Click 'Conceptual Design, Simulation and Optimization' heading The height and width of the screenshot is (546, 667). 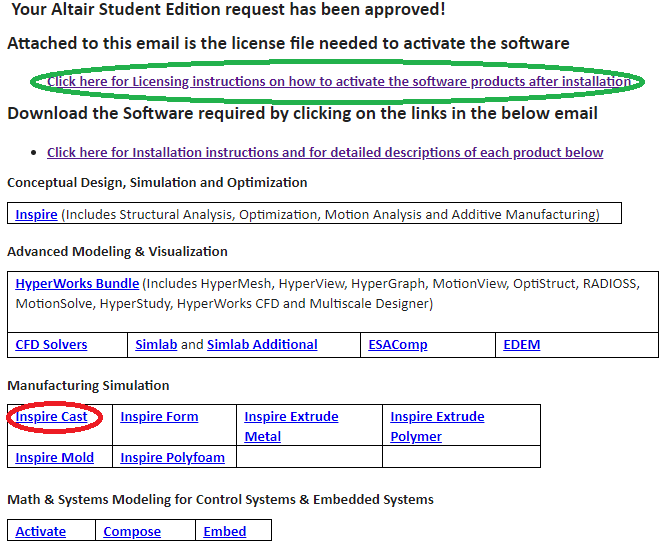(x=157, y=182)
